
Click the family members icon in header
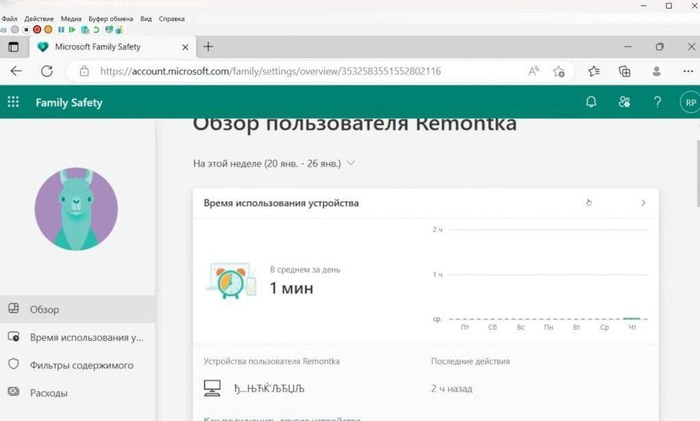pyautogui.click(x=624, y=102)
